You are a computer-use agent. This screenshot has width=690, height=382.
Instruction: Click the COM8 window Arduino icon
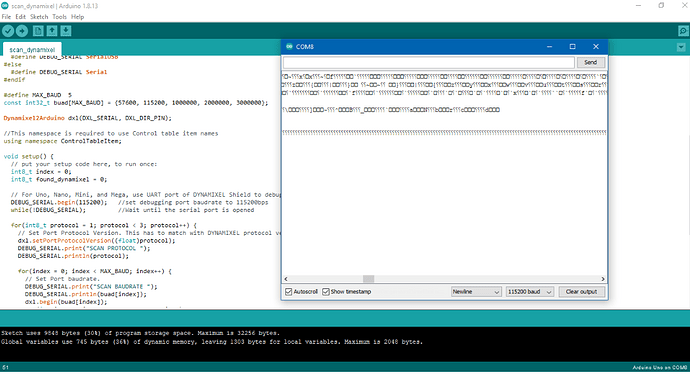coord(289,46)
